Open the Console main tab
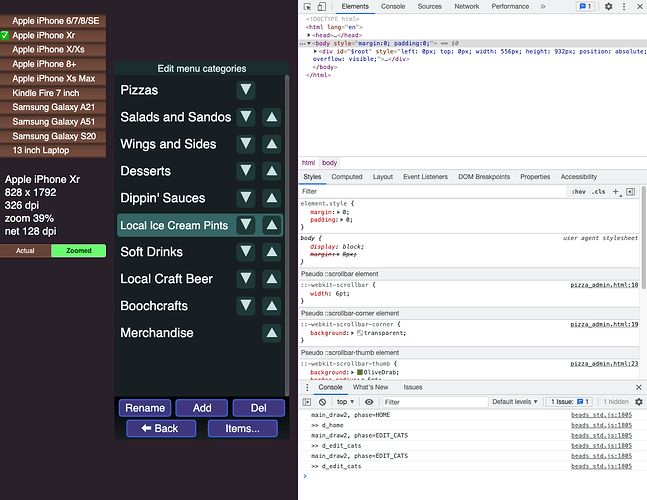 (393, 7)
